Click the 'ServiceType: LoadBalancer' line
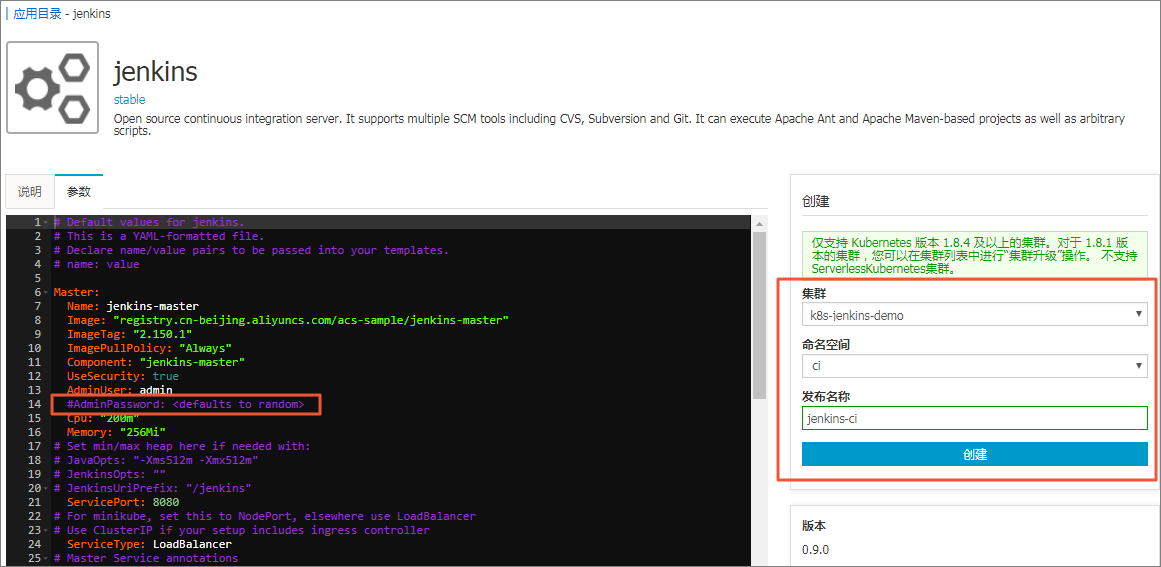1161x567 pixels. (149, 544)
